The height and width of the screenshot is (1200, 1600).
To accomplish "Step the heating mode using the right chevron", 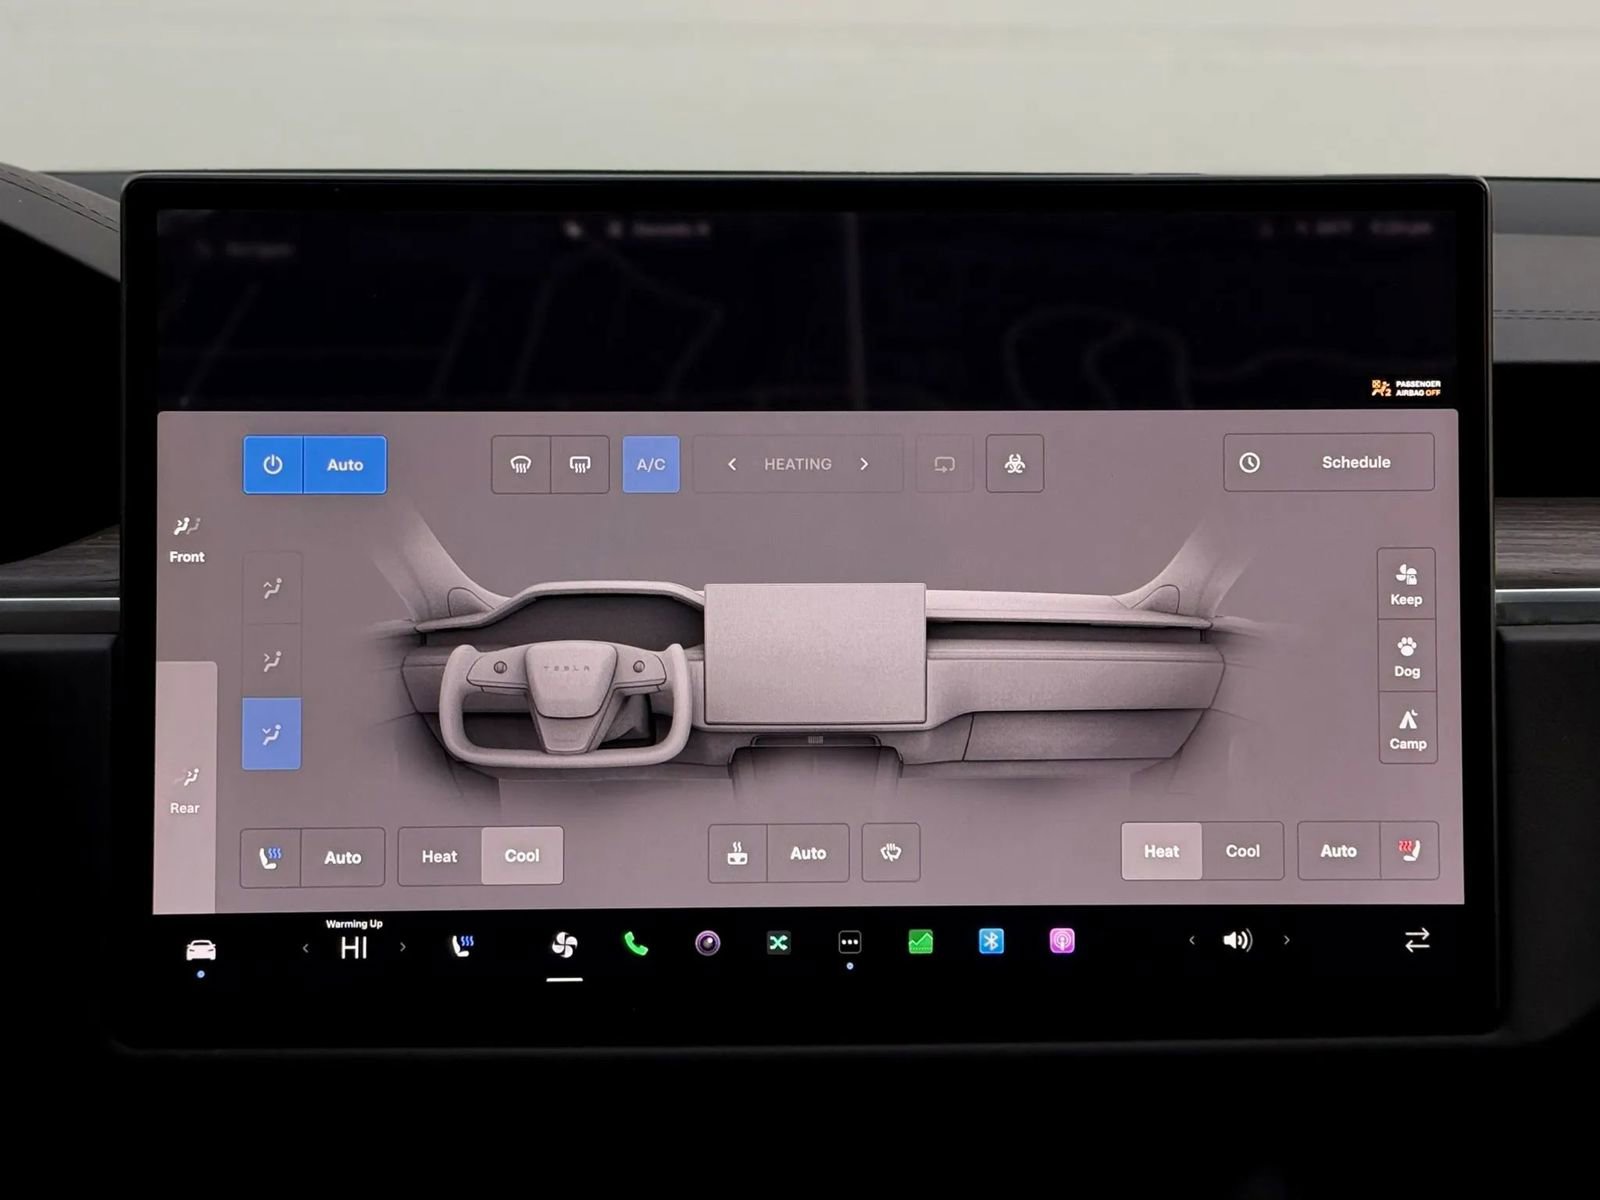I will (864, 464).
